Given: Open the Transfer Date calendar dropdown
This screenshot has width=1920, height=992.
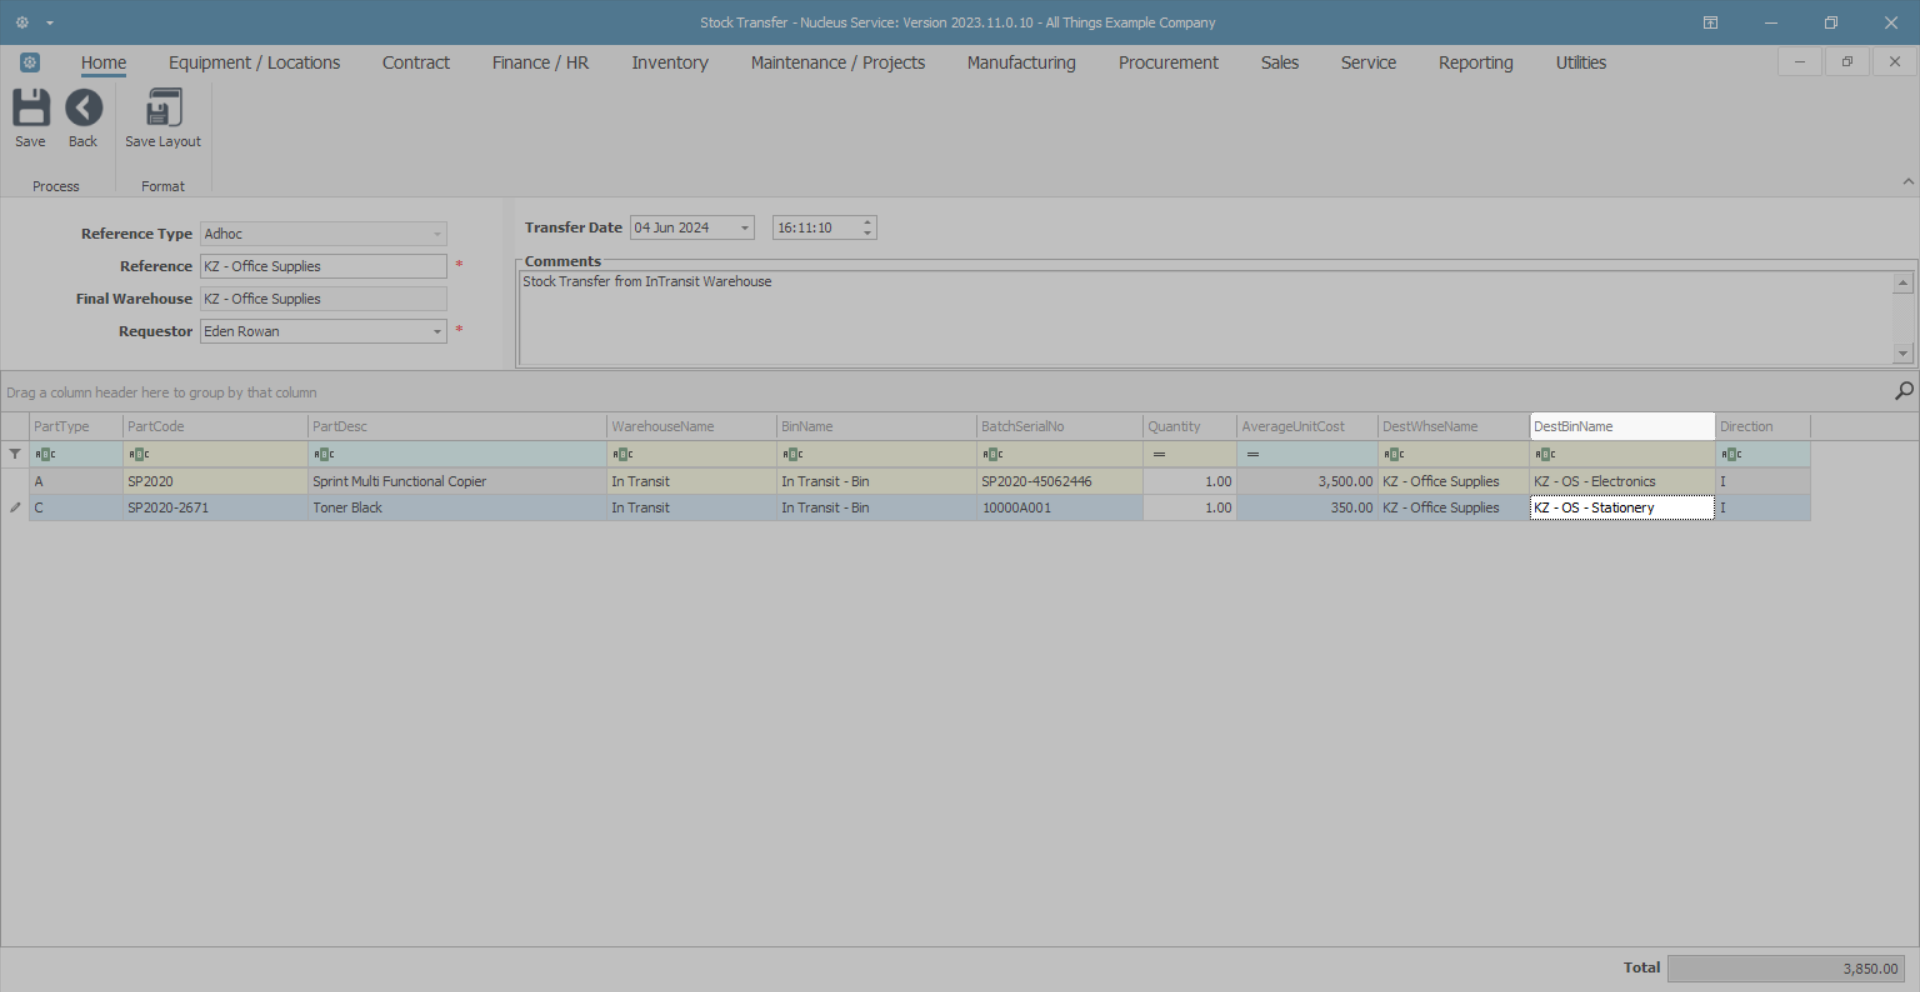Looking at the screenshot, I should [x=745, y=228].
